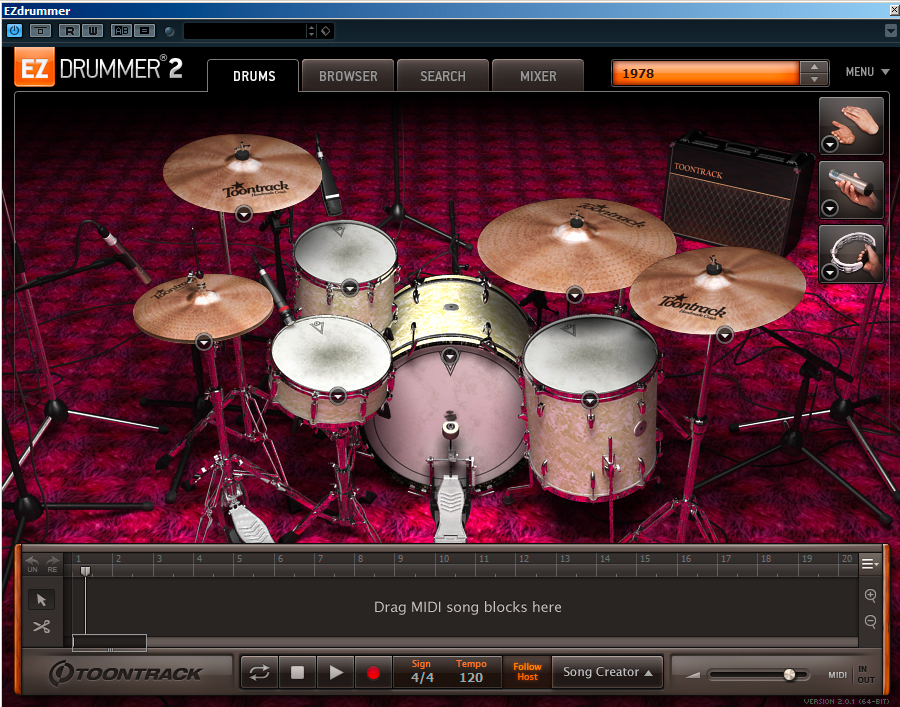Image resolution: width=900 pixels, height=707 pixels.
Task: Click the playhead marker at bar 1
Action: [x=86, y=570]
